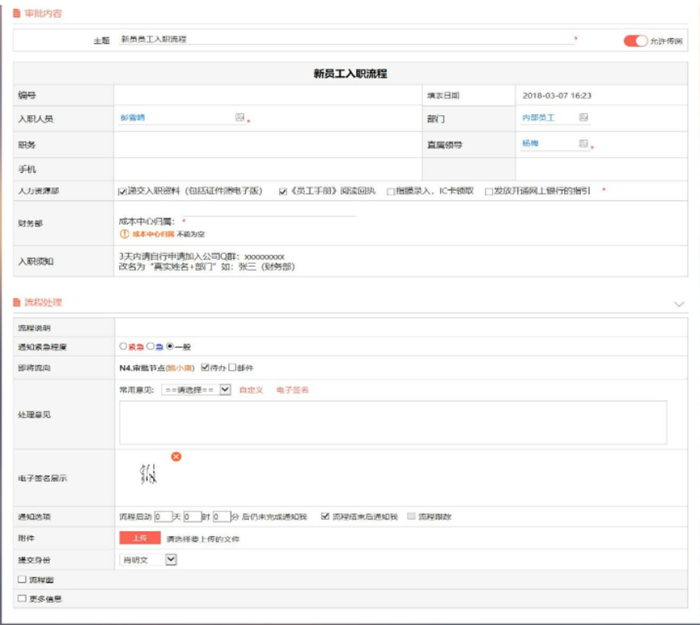Select the 紧急 urgency radio button
Viewport: 700px width, 625px height.
click(x=123, y=347)
